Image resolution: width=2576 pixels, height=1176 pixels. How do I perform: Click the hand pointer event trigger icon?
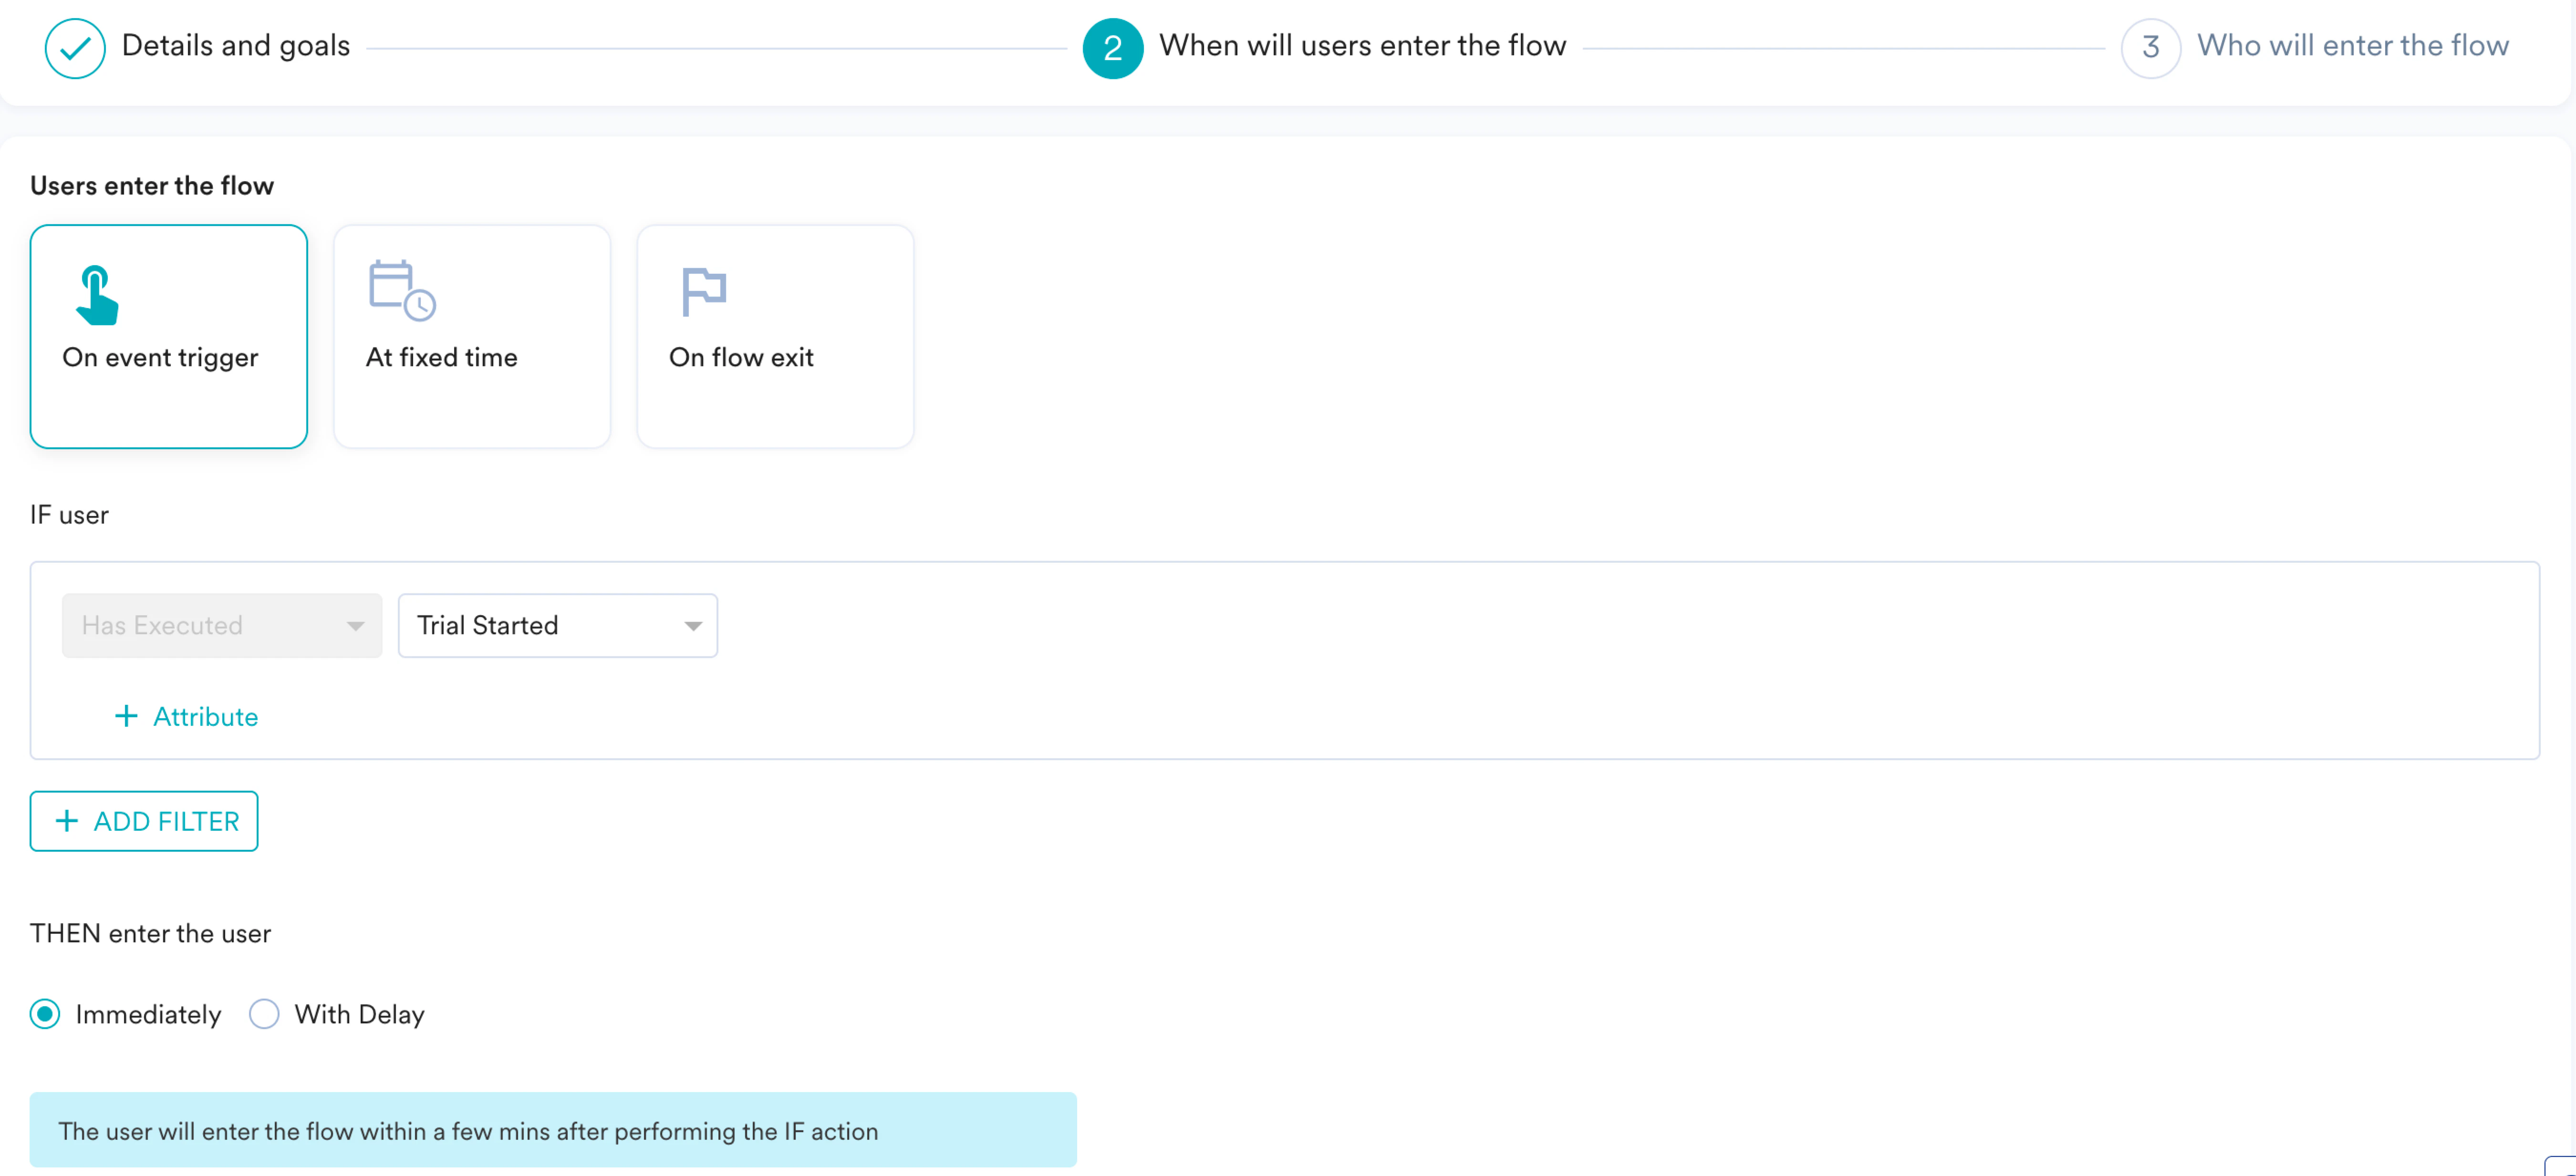click(97, 295)
